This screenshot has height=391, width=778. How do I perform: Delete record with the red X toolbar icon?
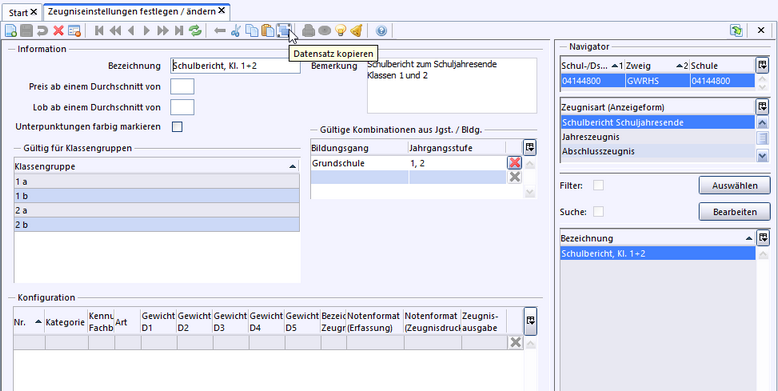59,31
